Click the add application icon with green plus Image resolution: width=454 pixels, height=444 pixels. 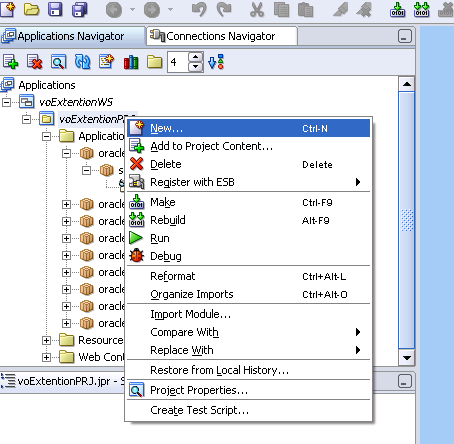[x=10, y=62]
